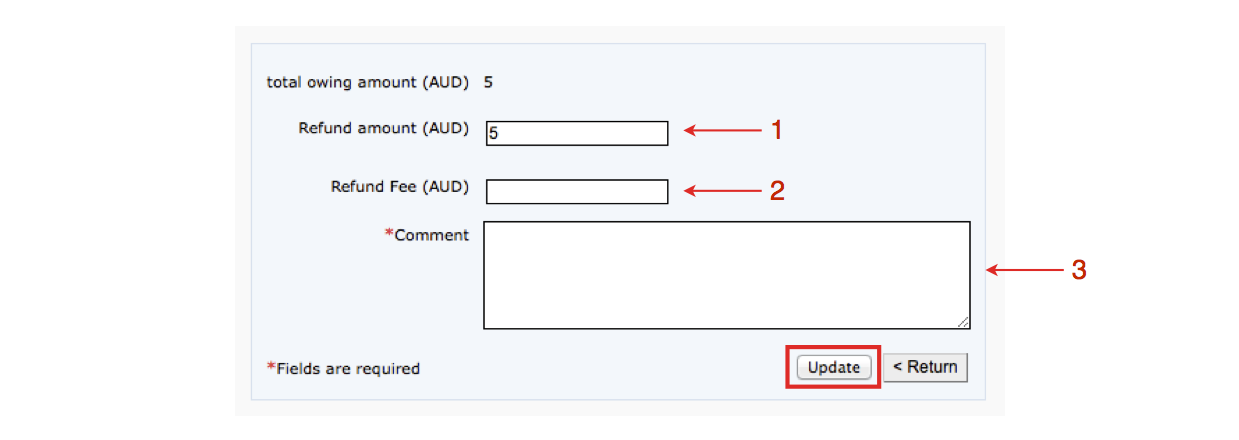Click the red arrow pointing to Refund Fee
The image size is (1239, 440).
(722, 190)
